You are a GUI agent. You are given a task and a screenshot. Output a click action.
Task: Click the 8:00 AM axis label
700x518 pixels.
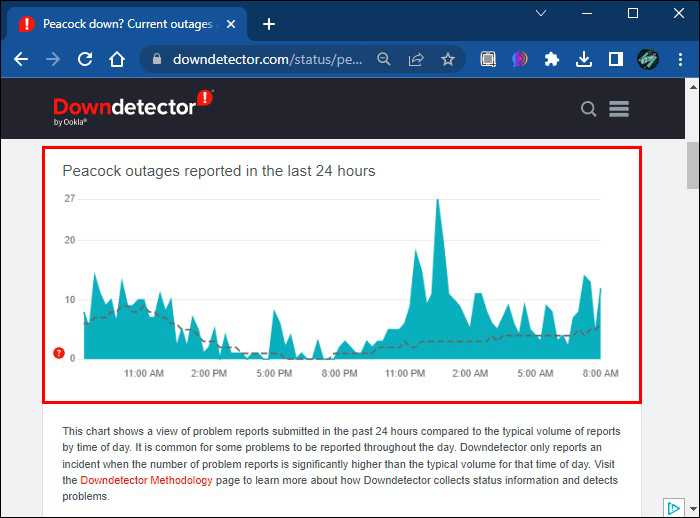(x=600, y=373)
